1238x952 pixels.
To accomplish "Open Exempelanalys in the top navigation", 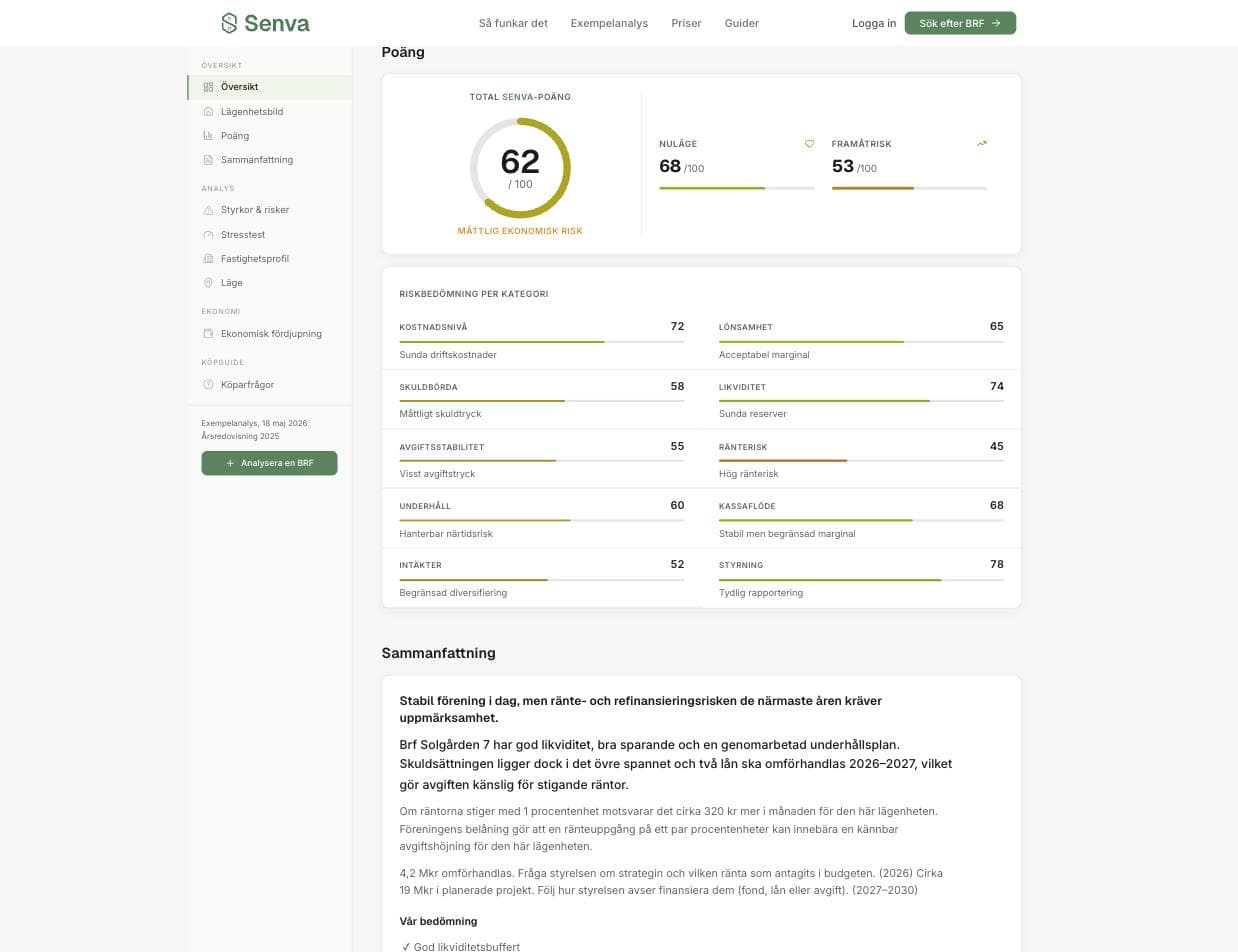I will tap(609, 23).
